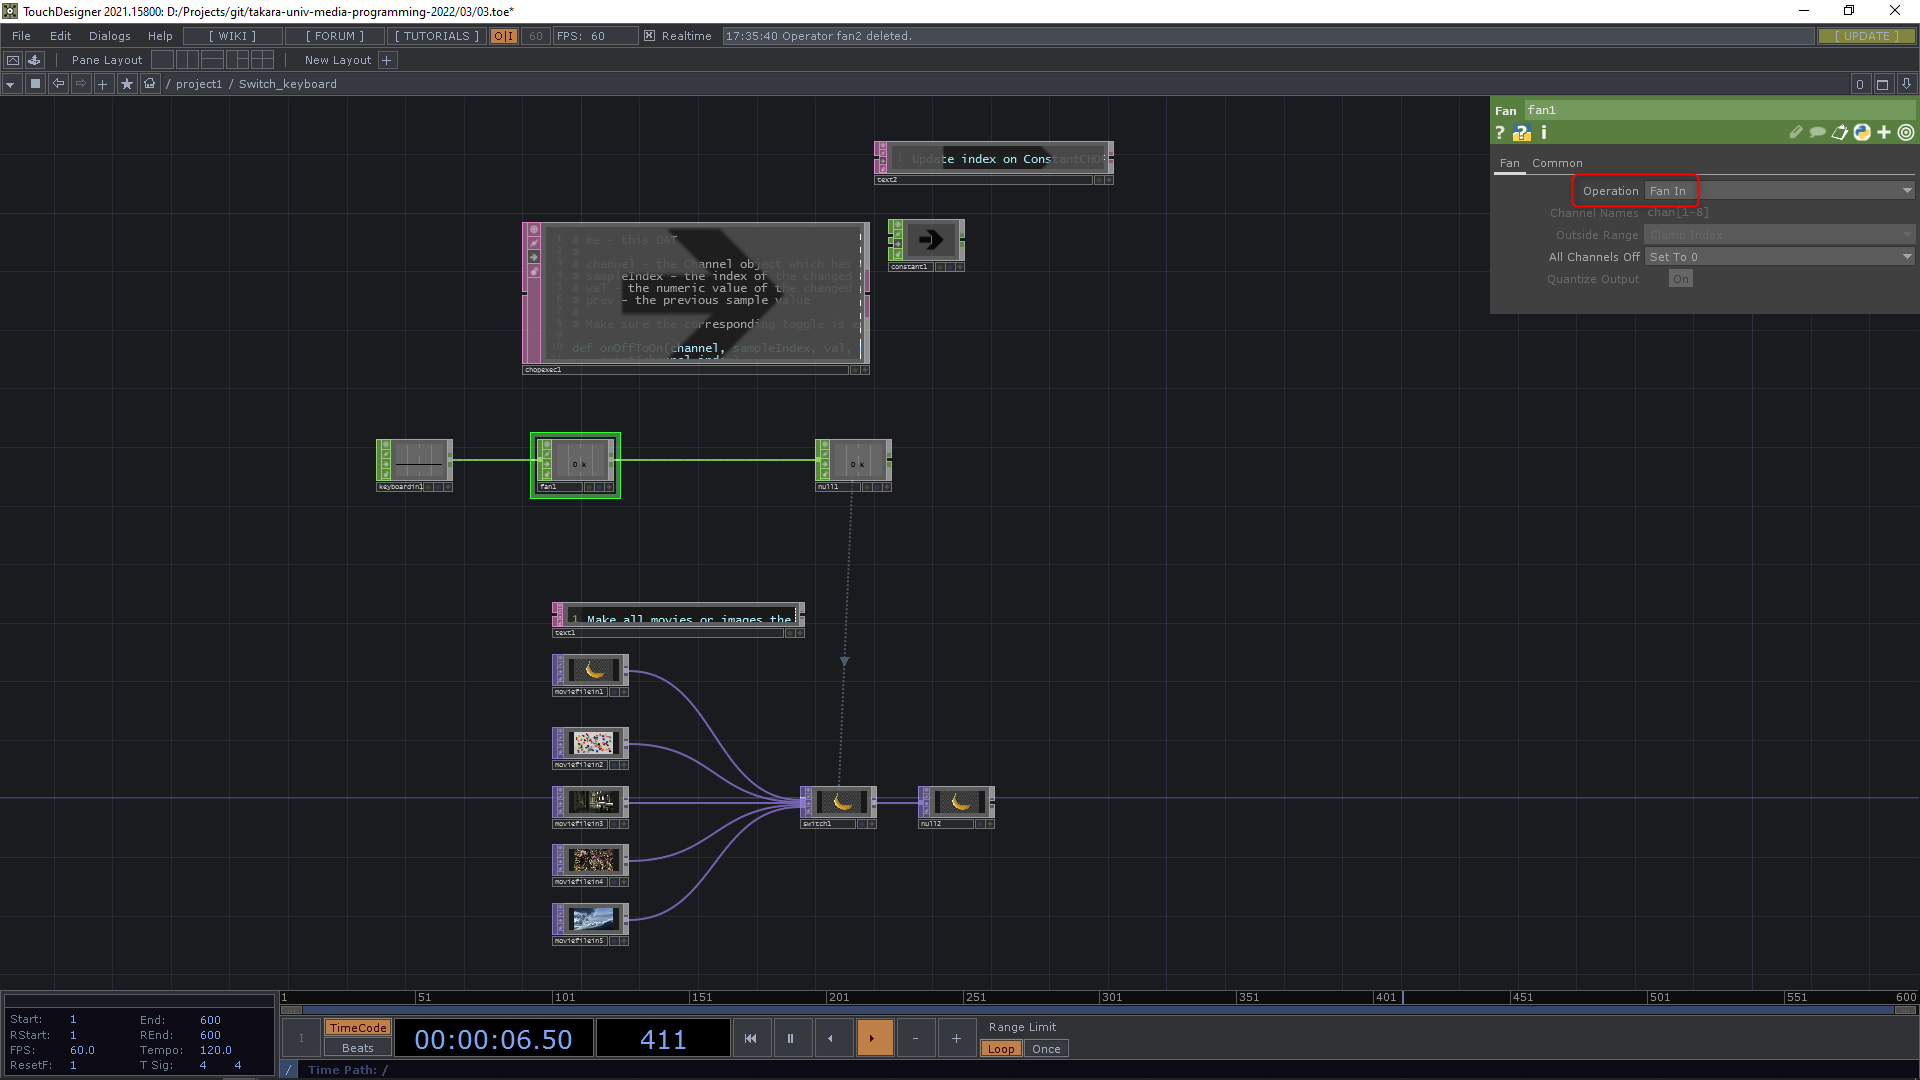Switch to the Common parameter tab

coord(1557,163)
